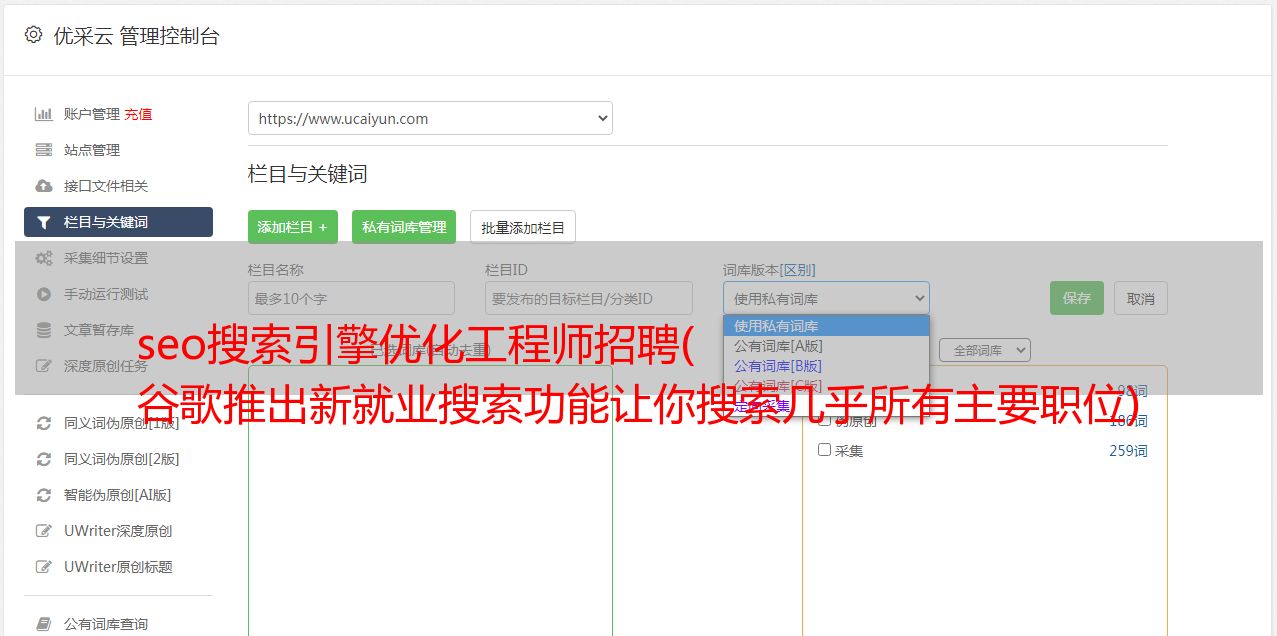Screen dimensions: 1277x636
Task: Focus the 栏目ID input field
Action: coord(589,298)
